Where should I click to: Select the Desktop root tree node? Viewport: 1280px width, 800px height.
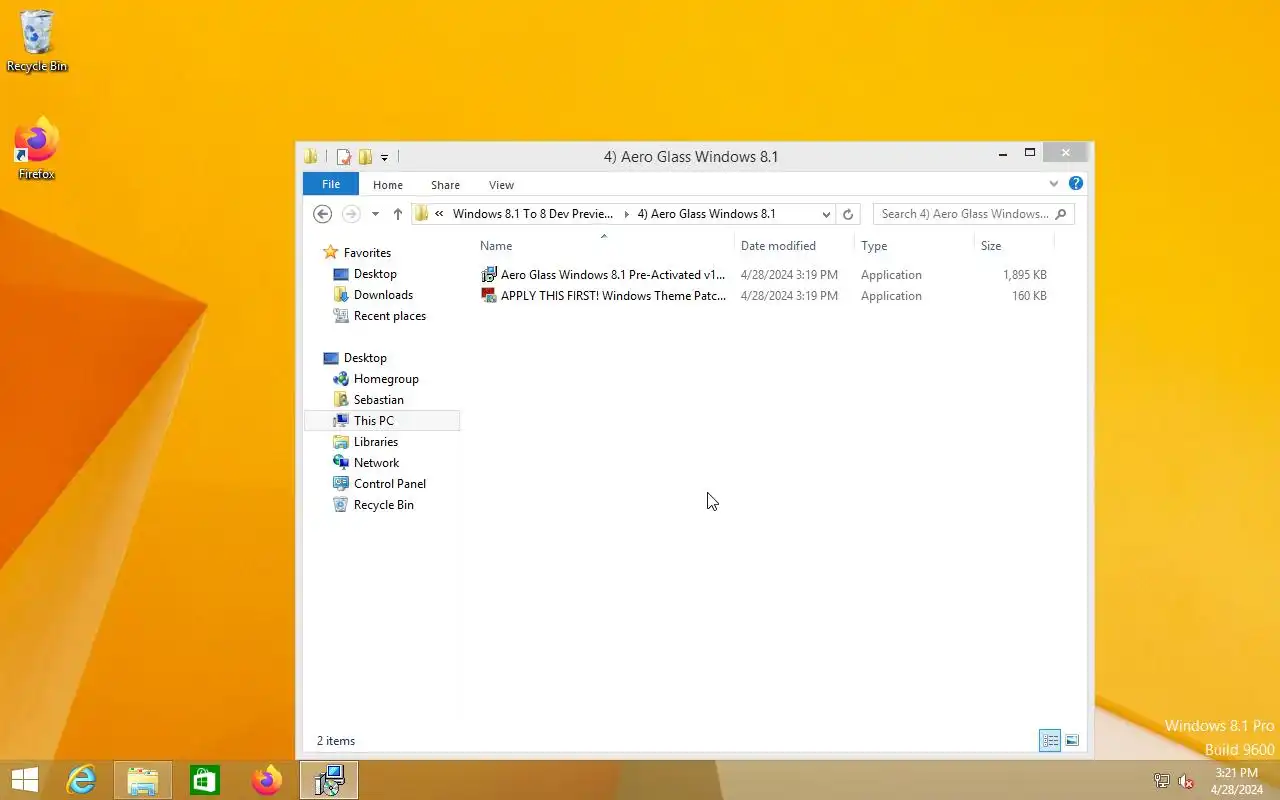point(365,358)
